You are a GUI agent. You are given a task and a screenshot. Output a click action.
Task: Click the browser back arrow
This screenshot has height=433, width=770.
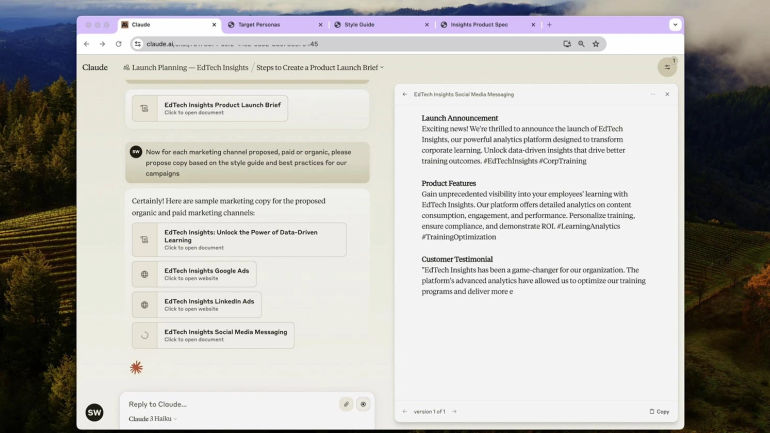click(x=87, y=44)
